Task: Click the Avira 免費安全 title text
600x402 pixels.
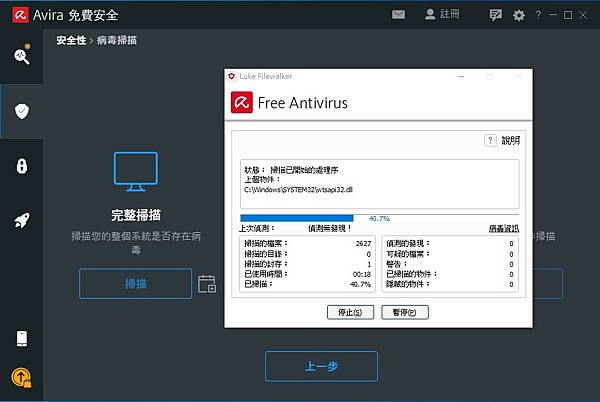Action: pyautogui.click(x=75, y=15)
